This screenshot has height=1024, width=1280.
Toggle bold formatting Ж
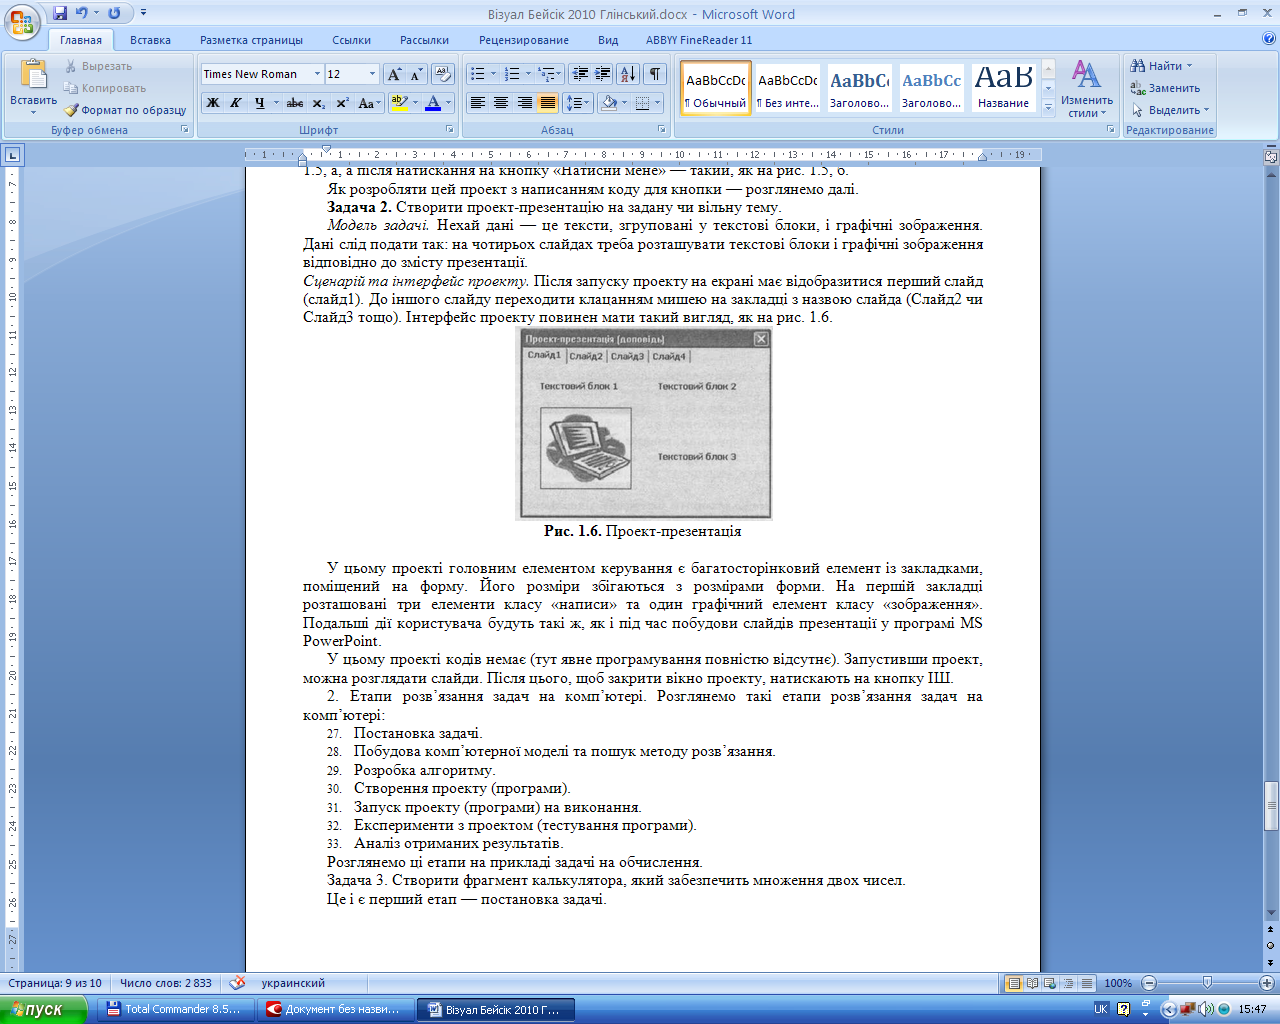[x=213, y=103]
